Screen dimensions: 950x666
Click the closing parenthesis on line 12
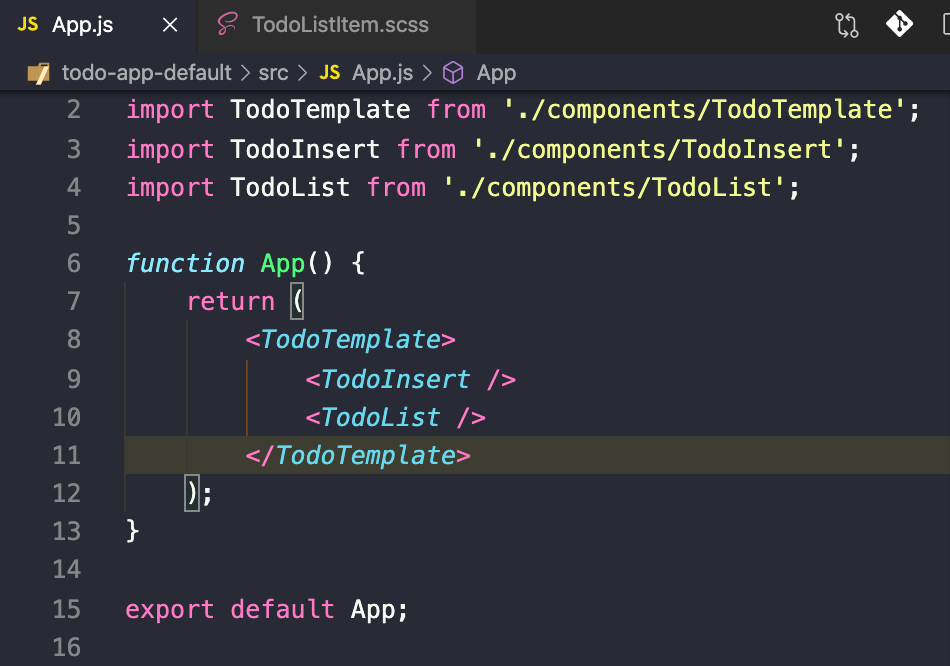click(x=192, y=493)
